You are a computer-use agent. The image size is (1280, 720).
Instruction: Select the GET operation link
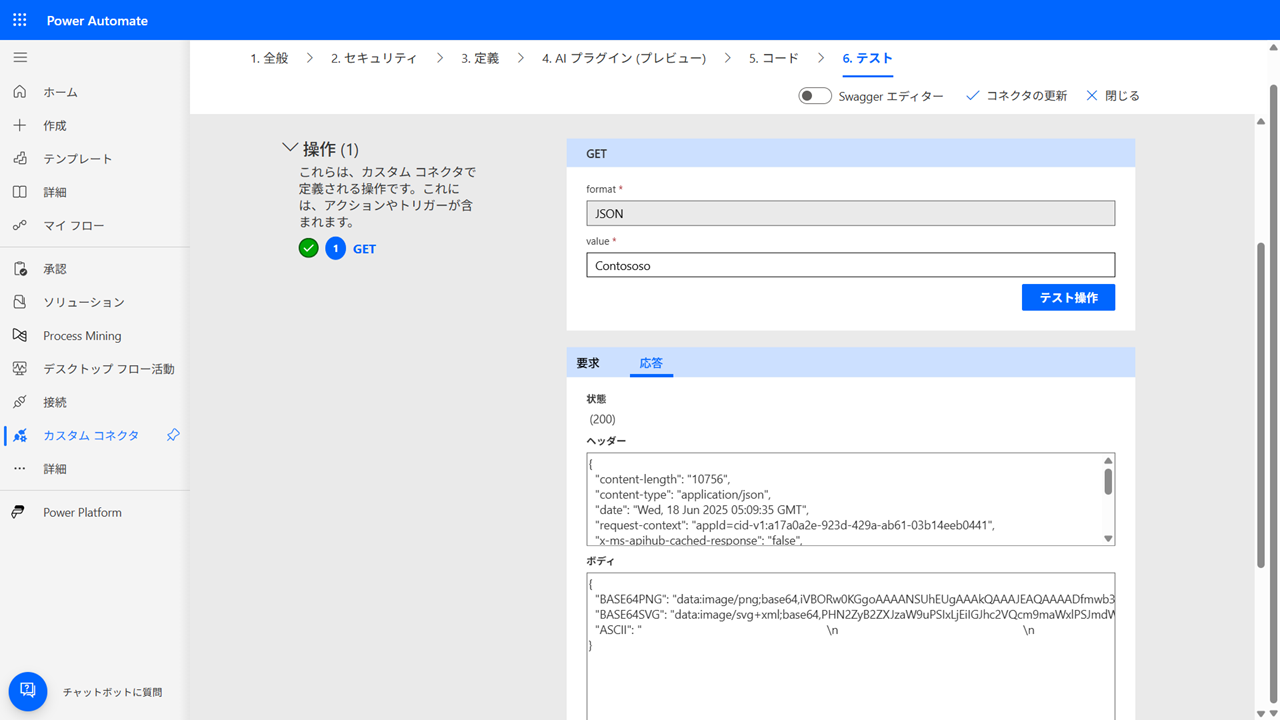[364, 249]
